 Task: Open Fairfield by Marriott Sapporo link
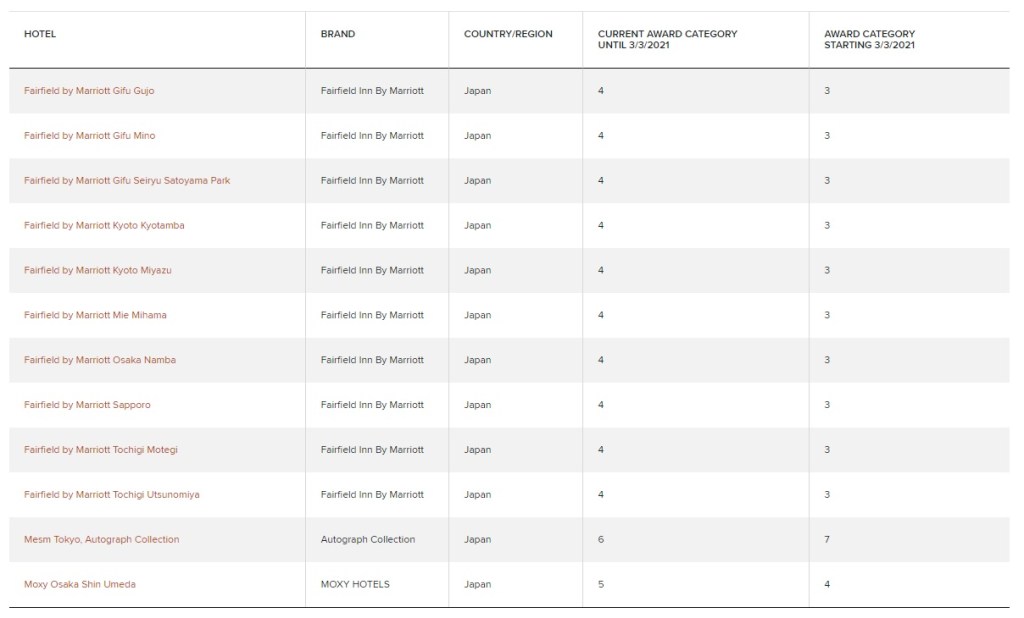87,405
